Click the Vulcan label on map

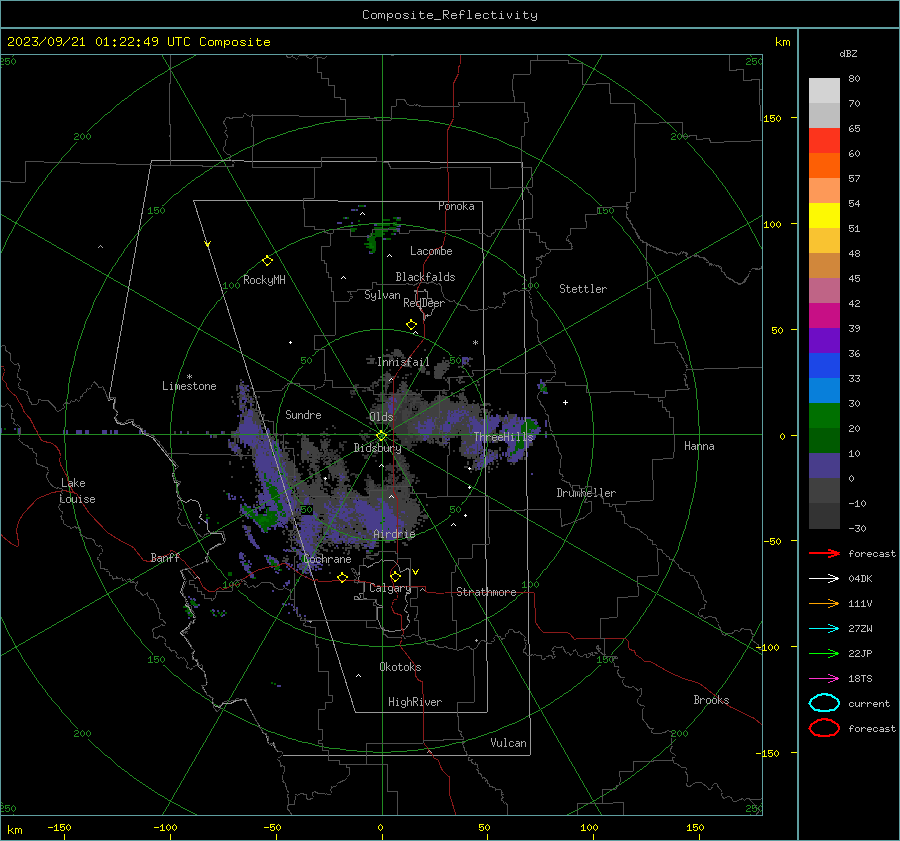(508, 743)
